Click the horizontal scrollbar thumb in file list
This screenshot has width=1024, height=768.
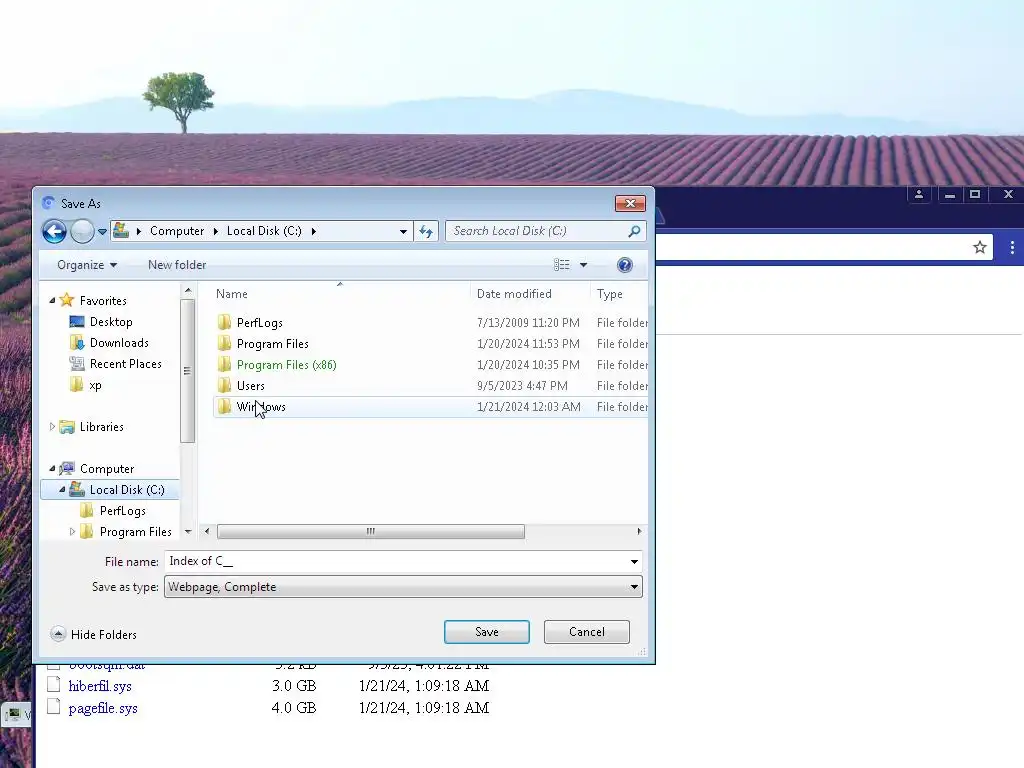pyautogui.click(x=370, y=532)
